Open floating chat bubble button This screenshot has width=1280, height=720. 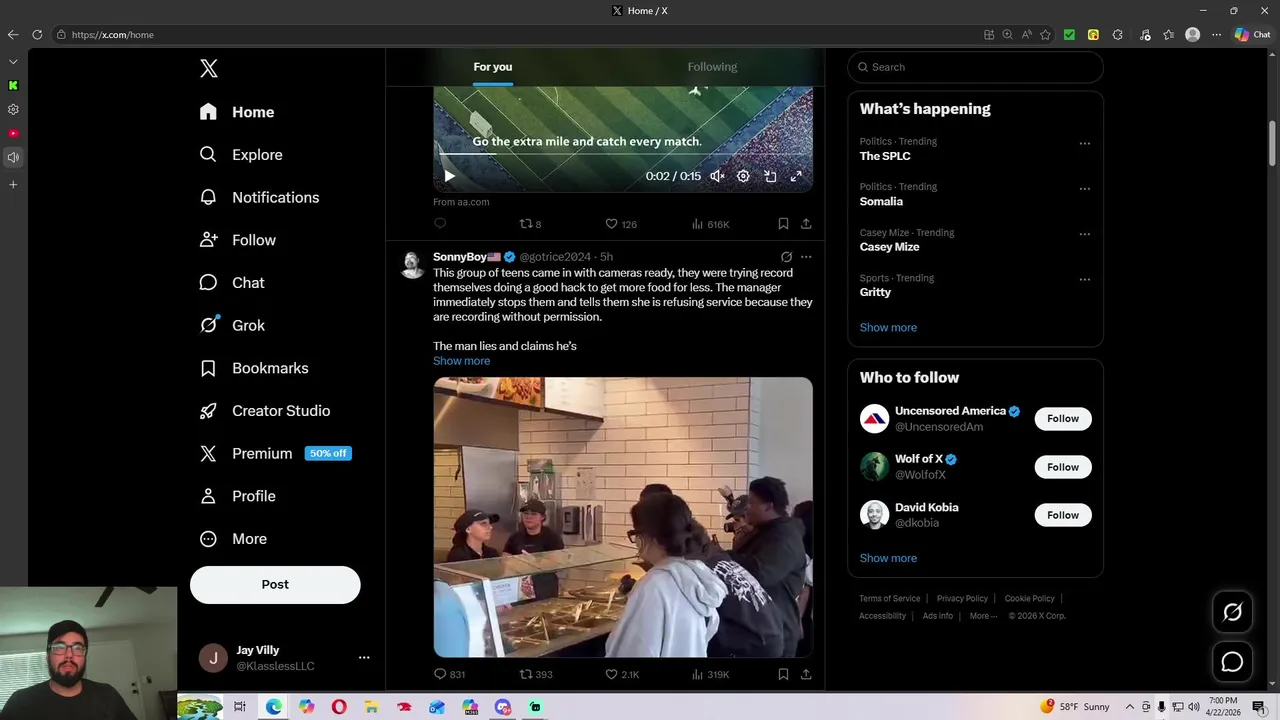1232,662
